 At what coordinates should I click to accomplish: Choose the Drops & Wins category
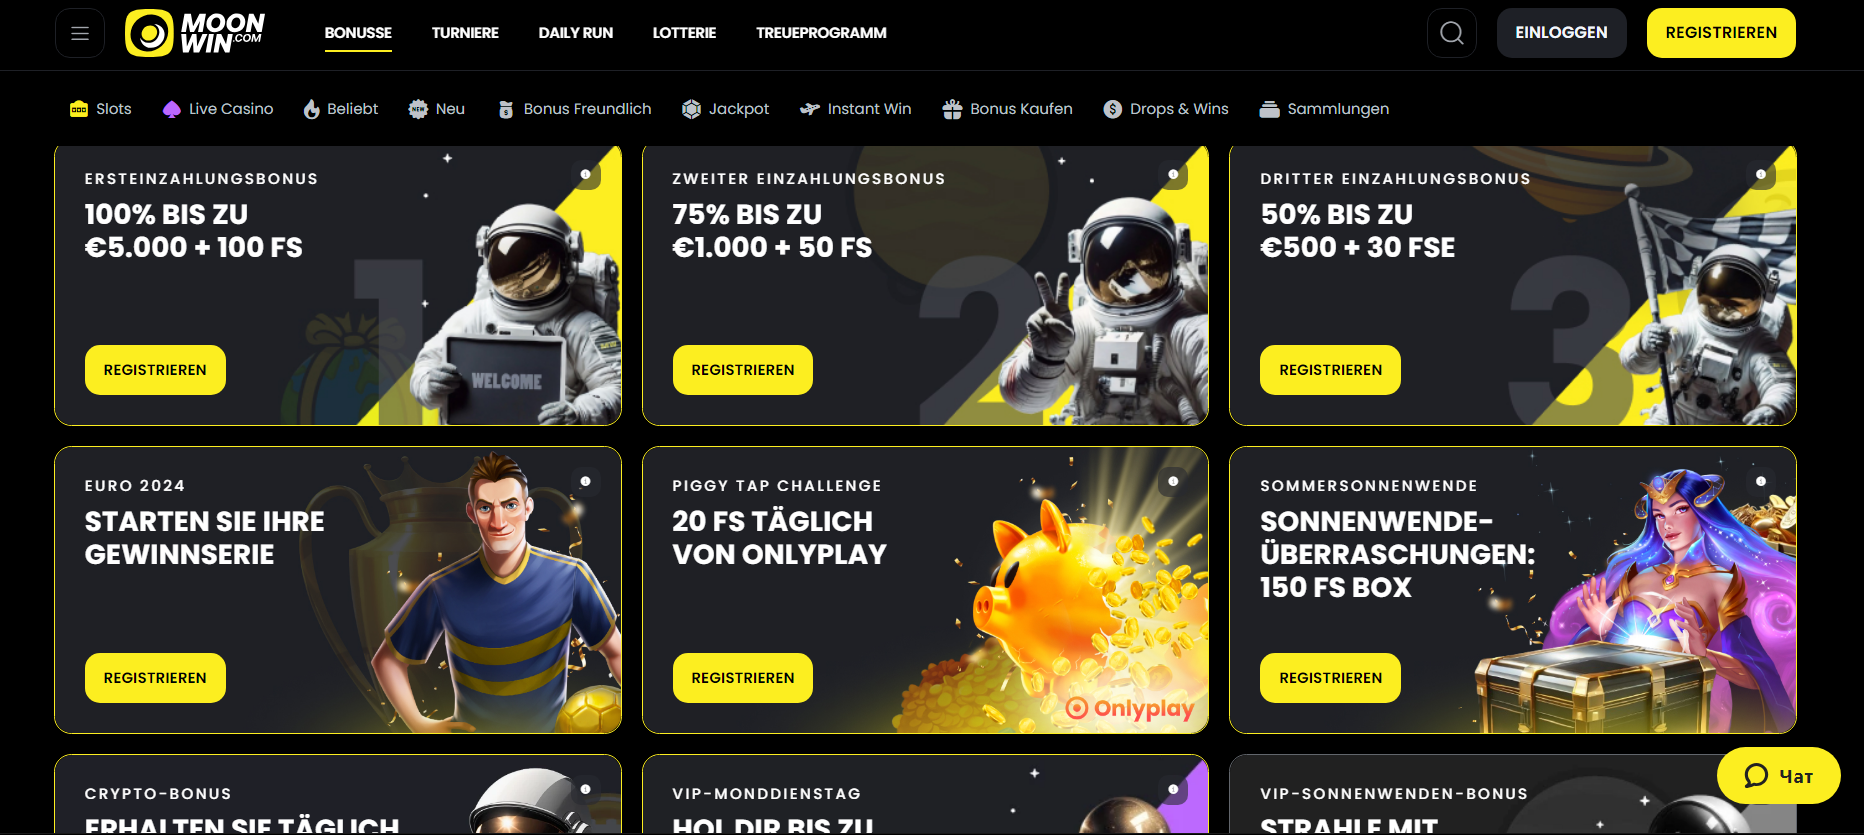tap(1166, 109)
